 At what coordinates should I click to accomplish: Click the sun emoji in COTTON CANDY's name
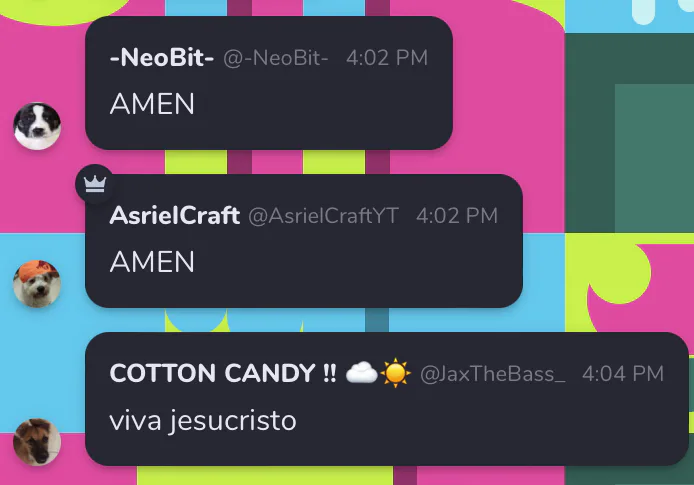[395, 373]
